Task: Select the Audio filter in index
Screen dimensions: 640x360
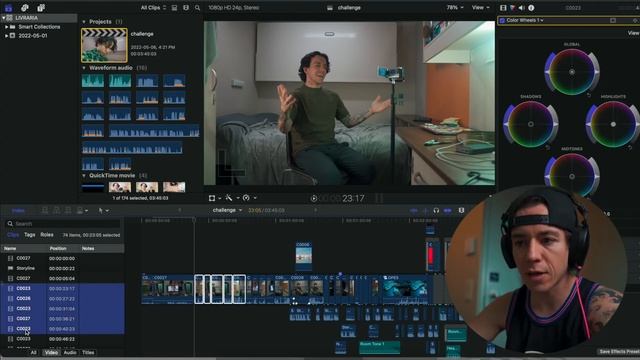Action: click(70, 352)
